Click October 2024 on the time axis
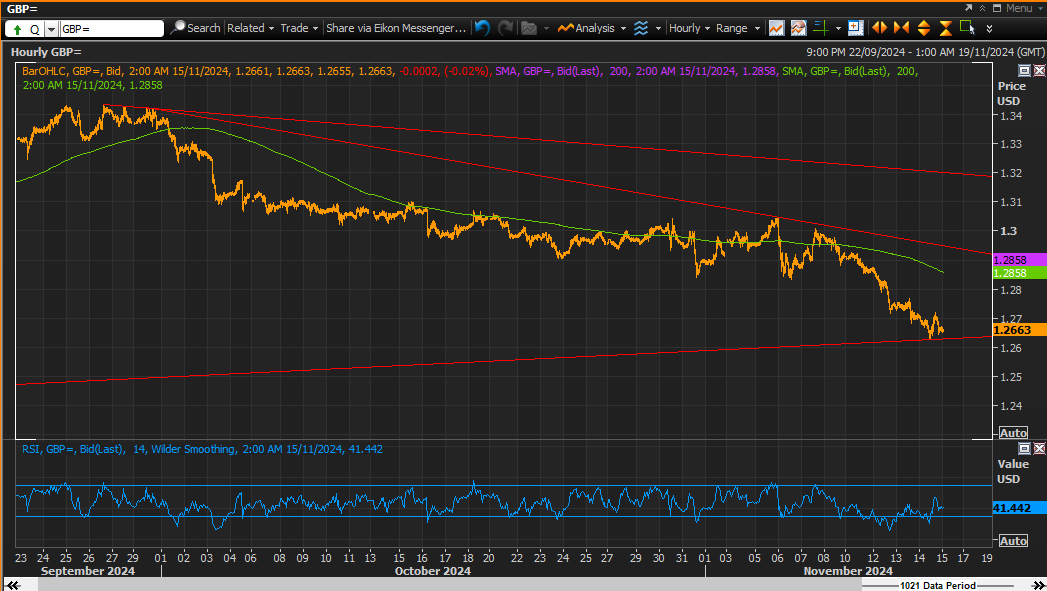Screen dimensions: 1047x591 pyautogui.click(x=433, y=571)
